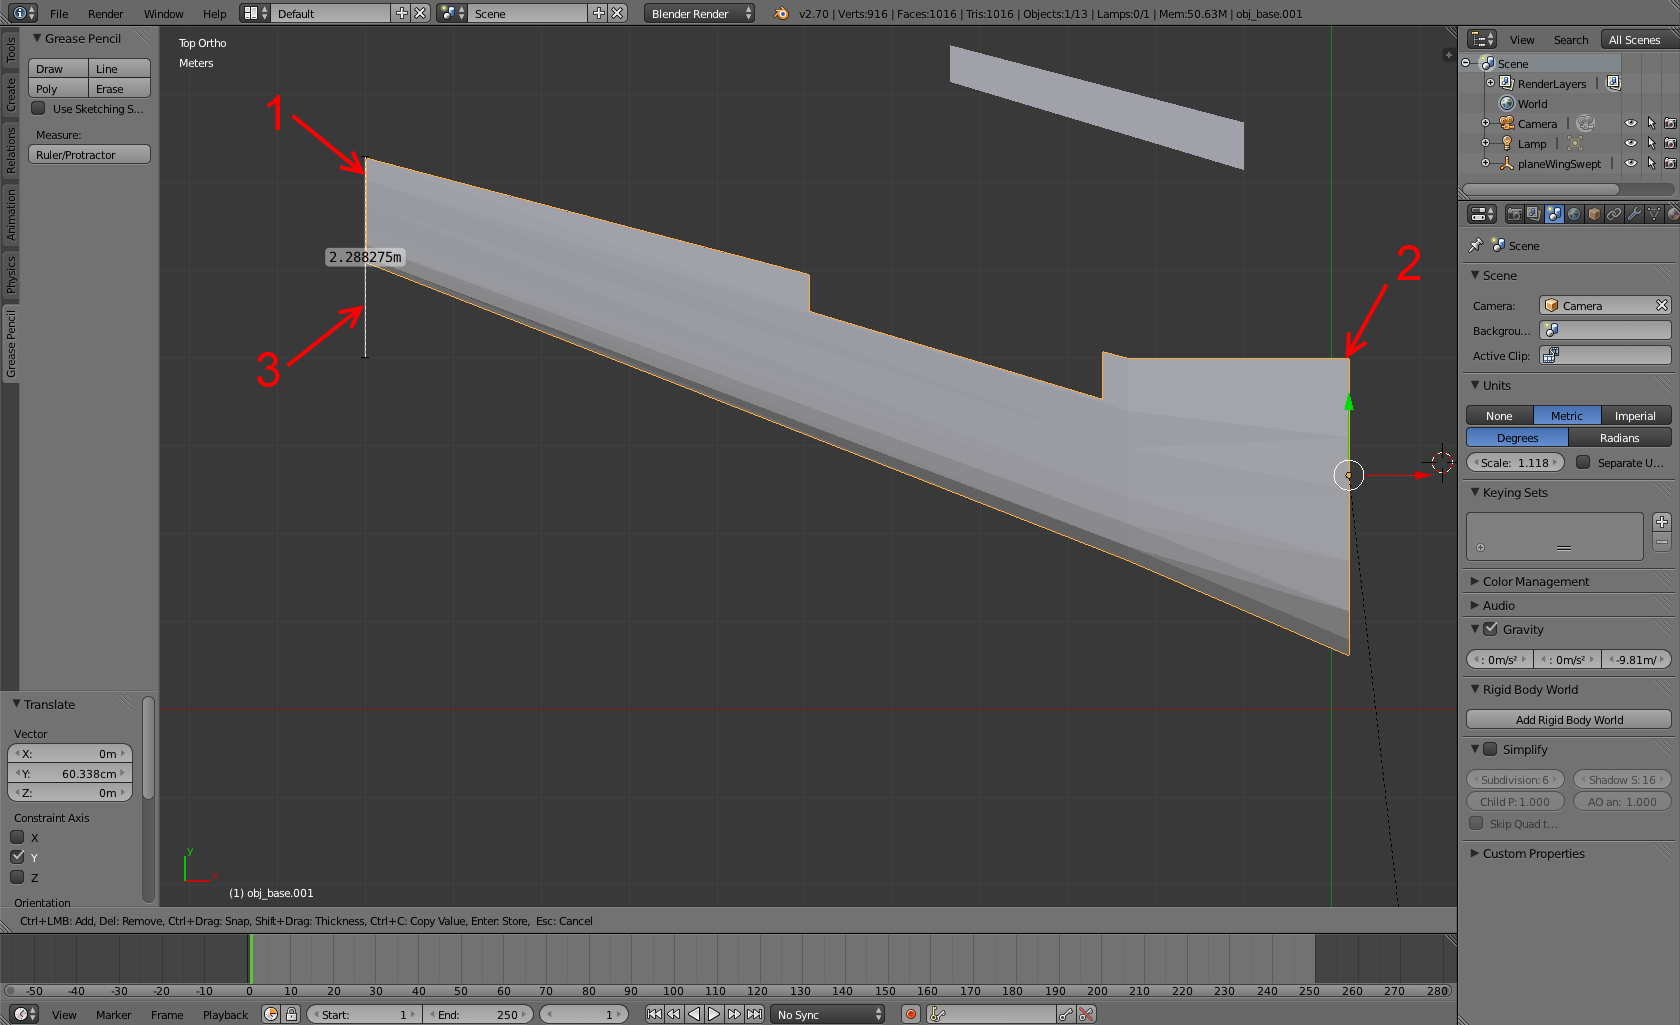Open the Render menu
The image size is (1680, 1025).
(x=105, y=13)
